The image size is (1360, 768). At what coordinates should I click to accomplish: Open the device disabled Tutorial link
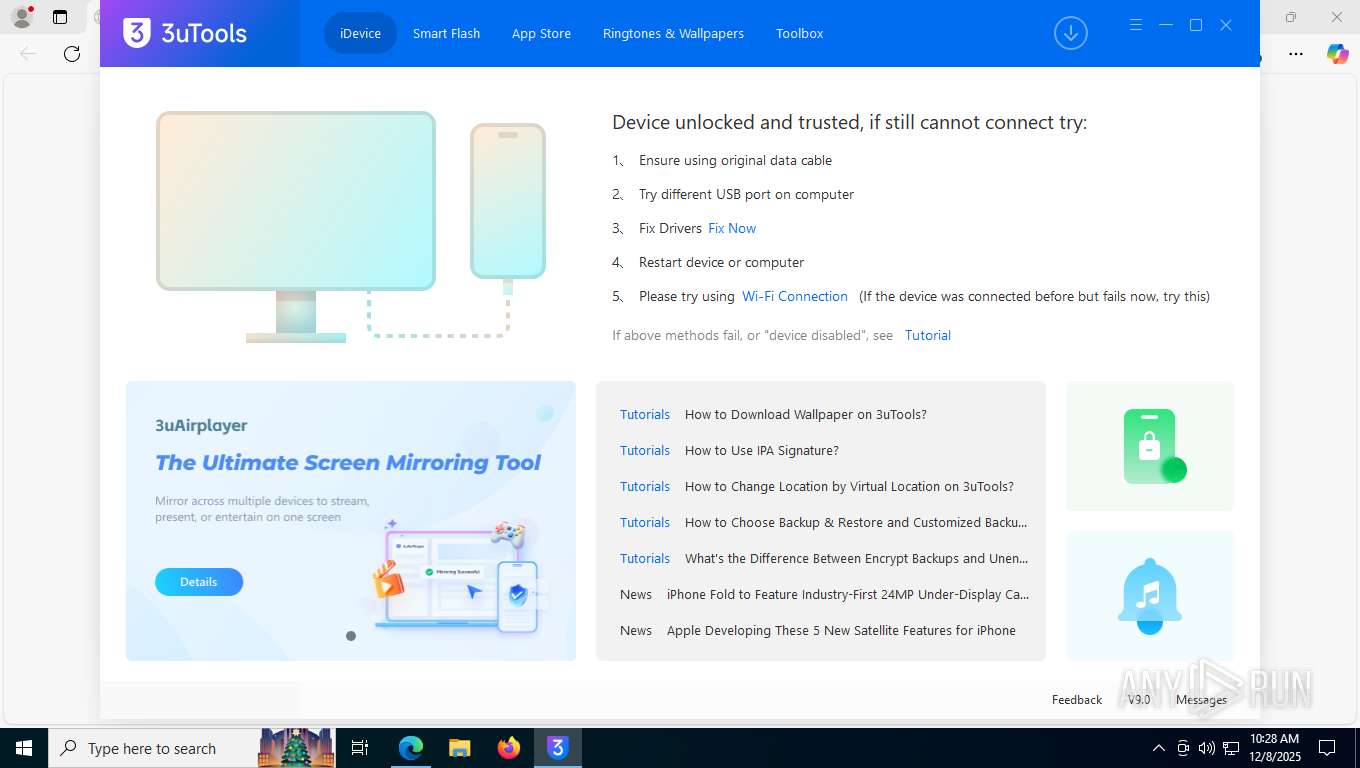[928, 335]
